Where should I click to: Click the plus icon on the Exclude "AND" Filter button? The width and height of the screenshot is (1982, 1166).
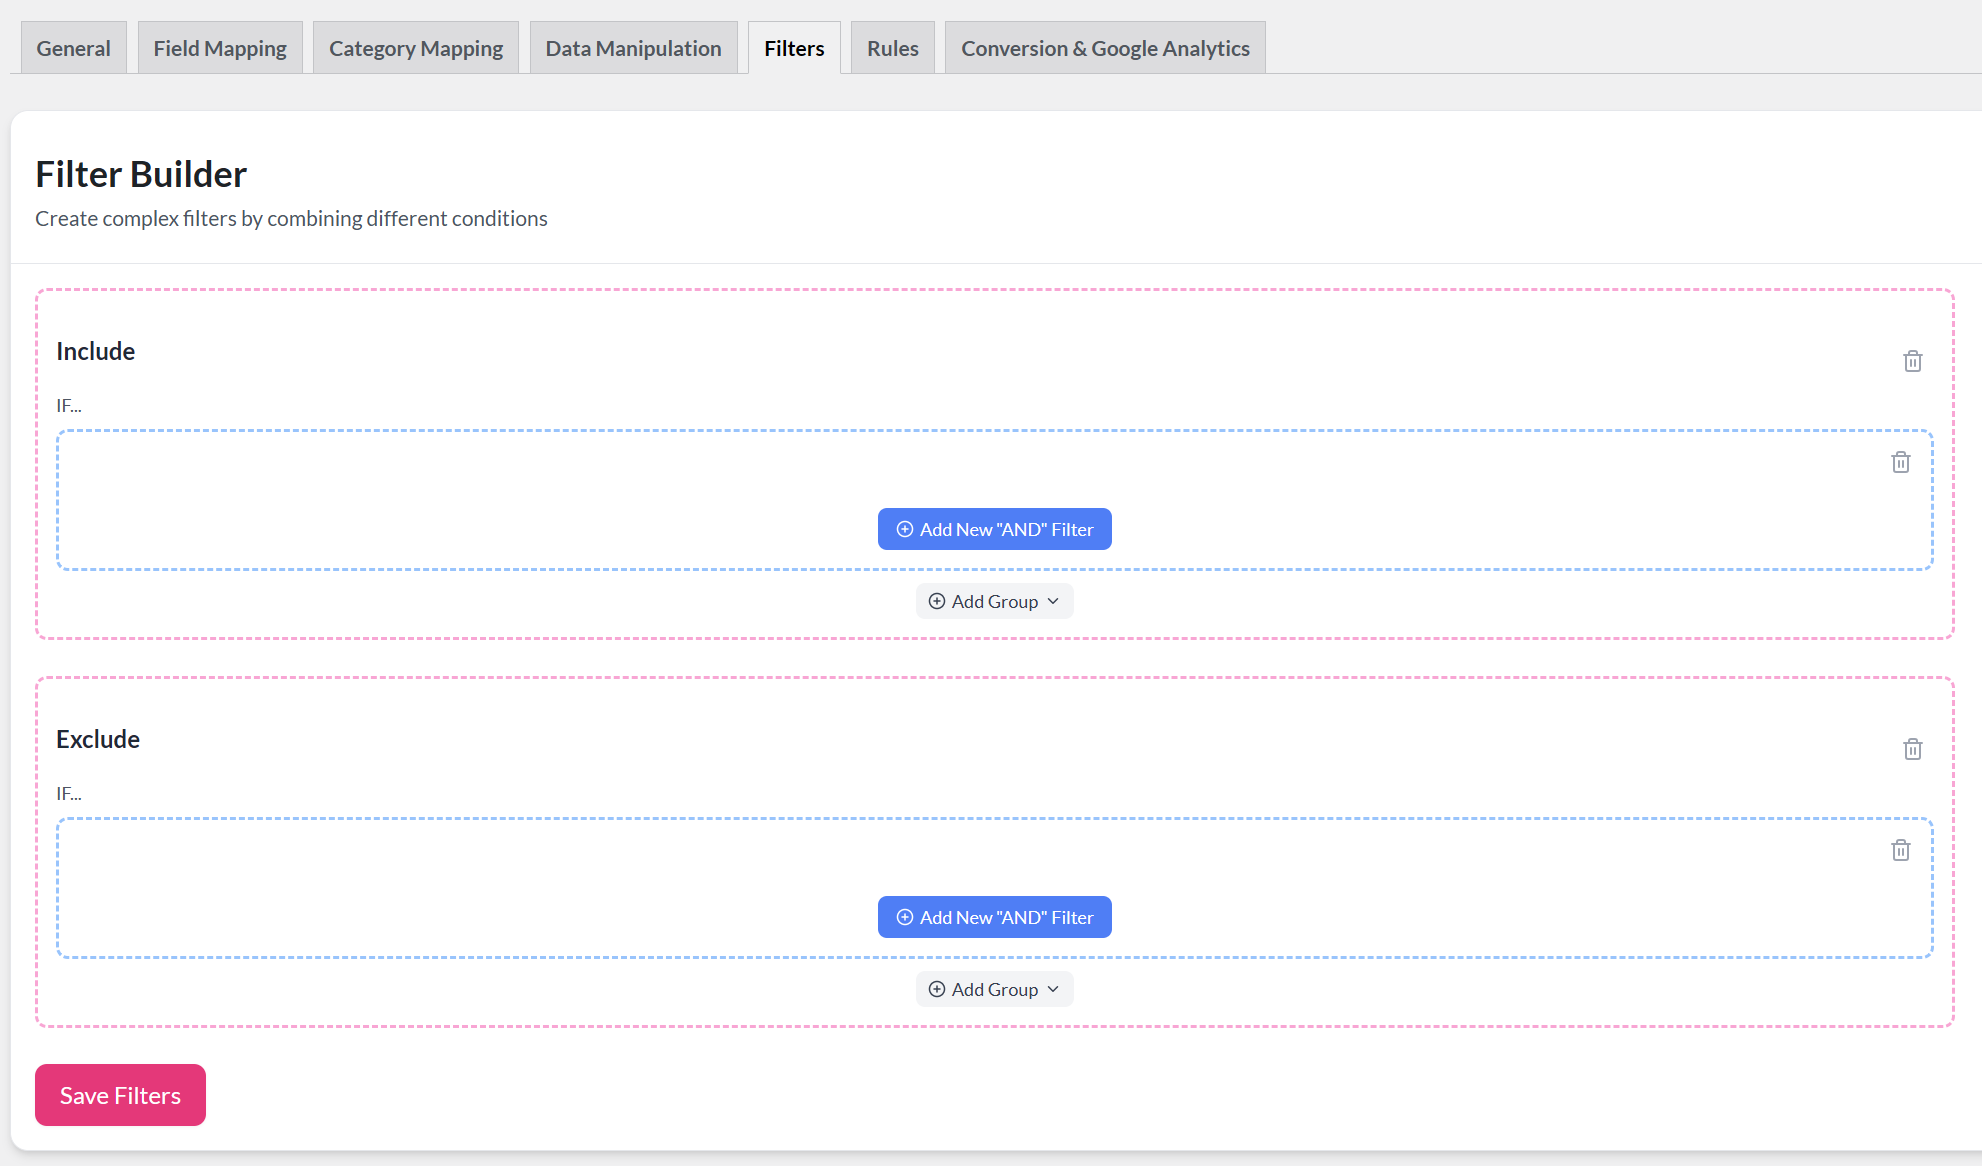(x=905, y=917)
